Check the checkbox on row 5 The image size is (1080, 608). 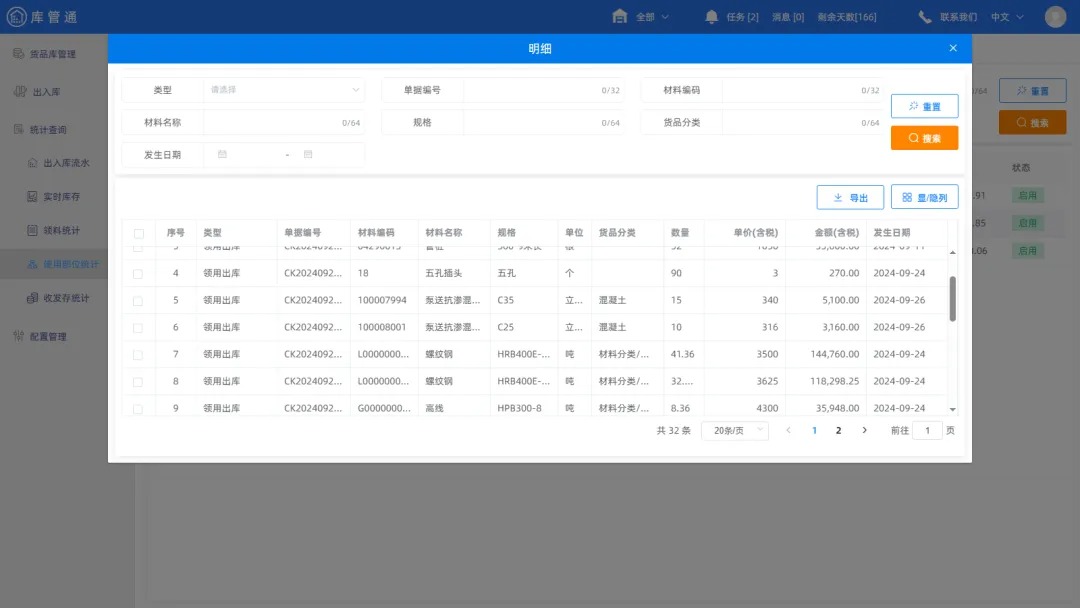coord(139,300)
